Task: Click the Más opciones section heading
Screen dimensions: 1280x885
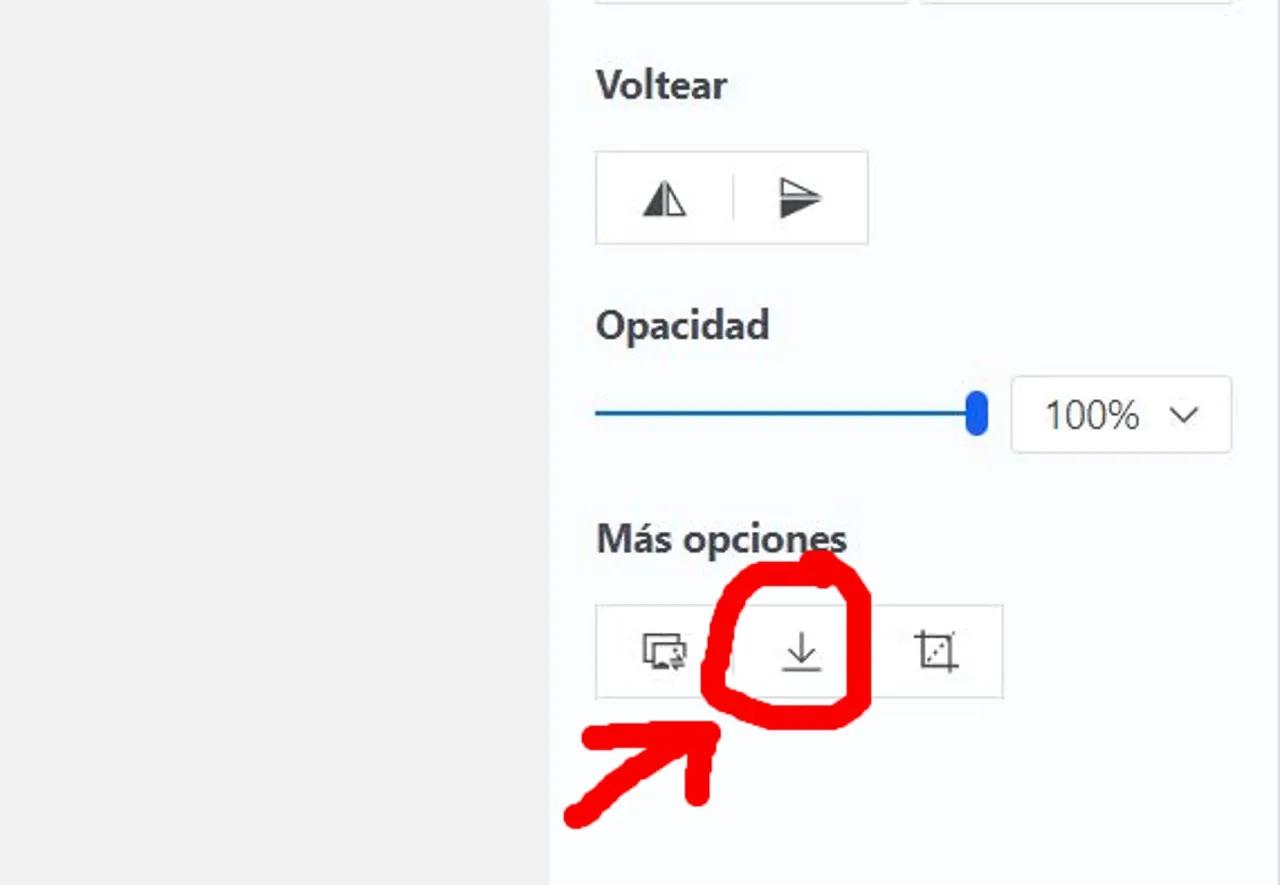Action: [x=722, y=539]
